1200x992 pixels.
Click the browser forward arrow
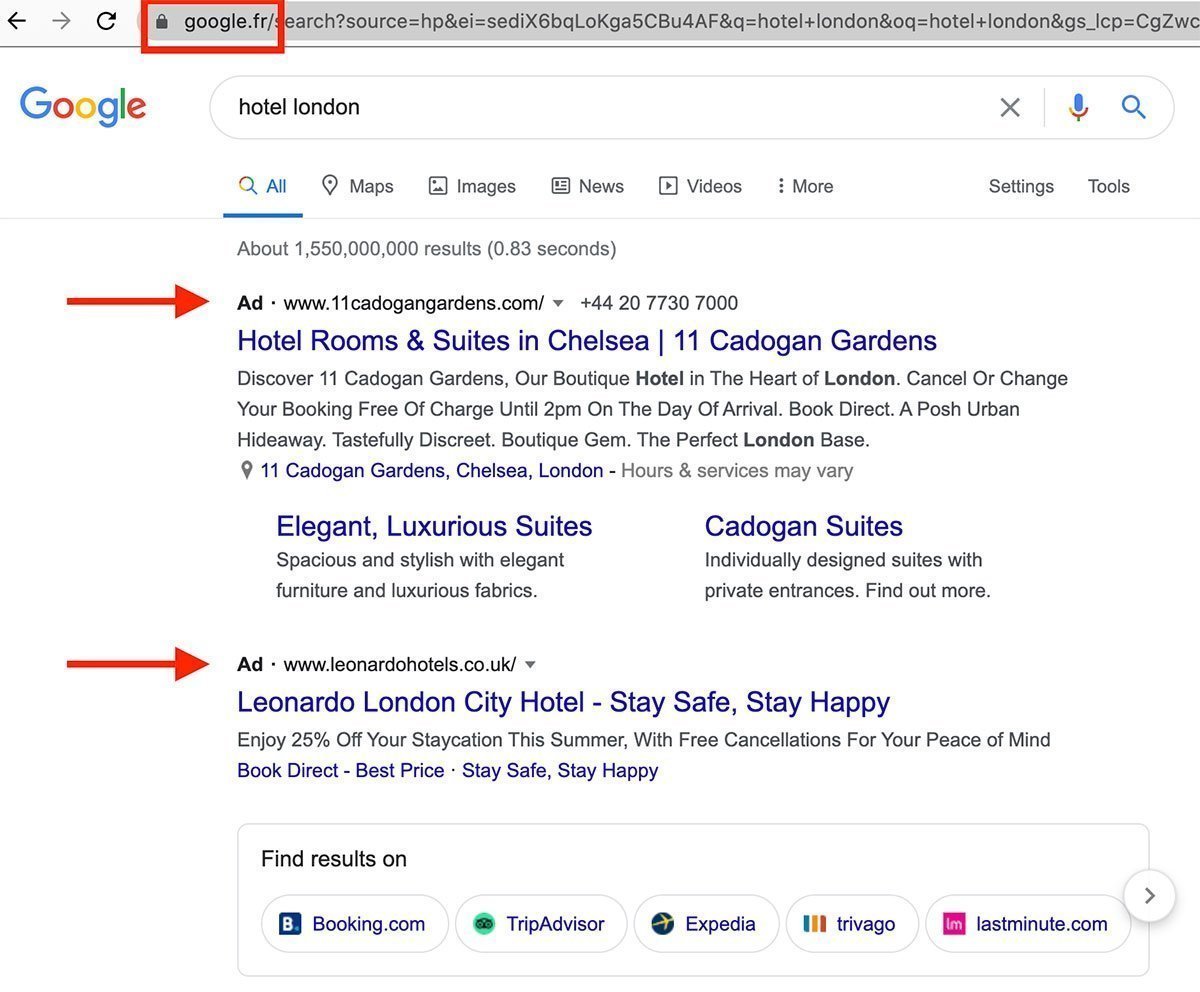(62, 21)
